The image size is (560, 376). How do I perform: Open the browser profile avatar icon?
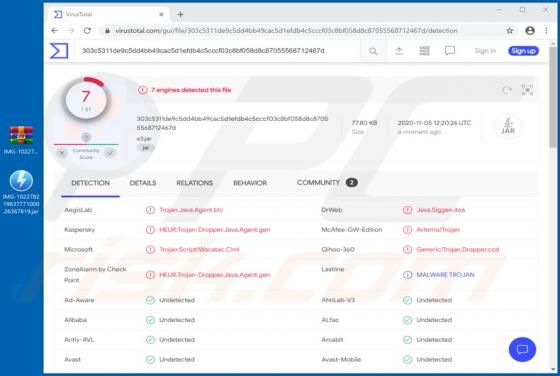click(530, 31)
